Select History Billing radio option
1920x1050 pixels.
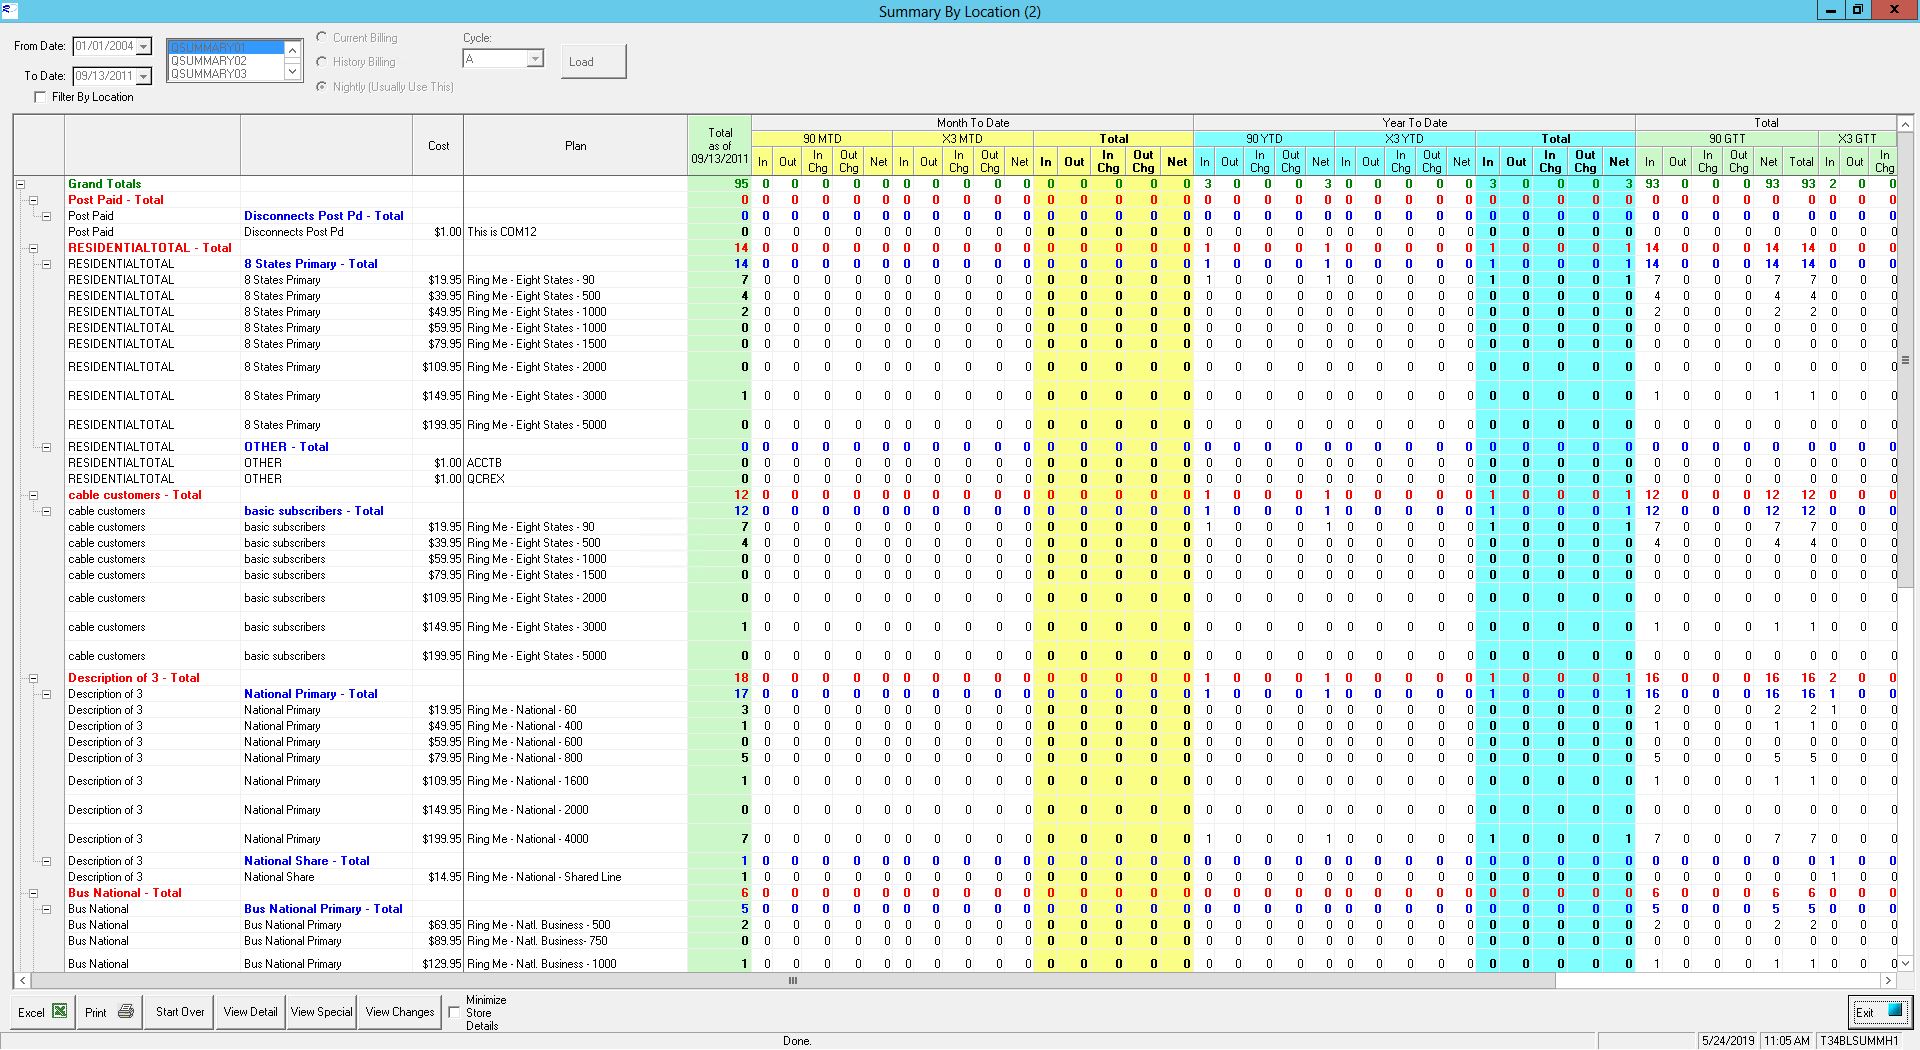(322, 61)
